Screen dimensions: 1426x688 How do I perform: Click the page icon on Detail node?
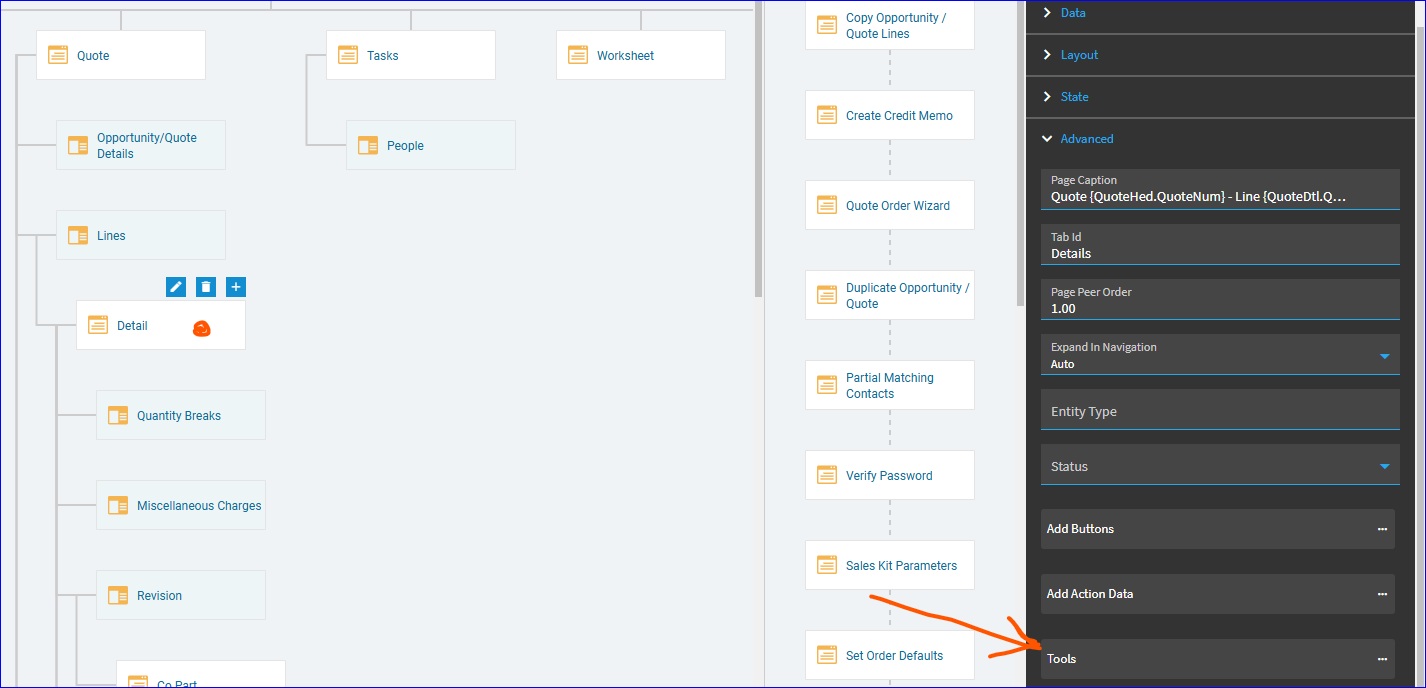pos(98,325)
